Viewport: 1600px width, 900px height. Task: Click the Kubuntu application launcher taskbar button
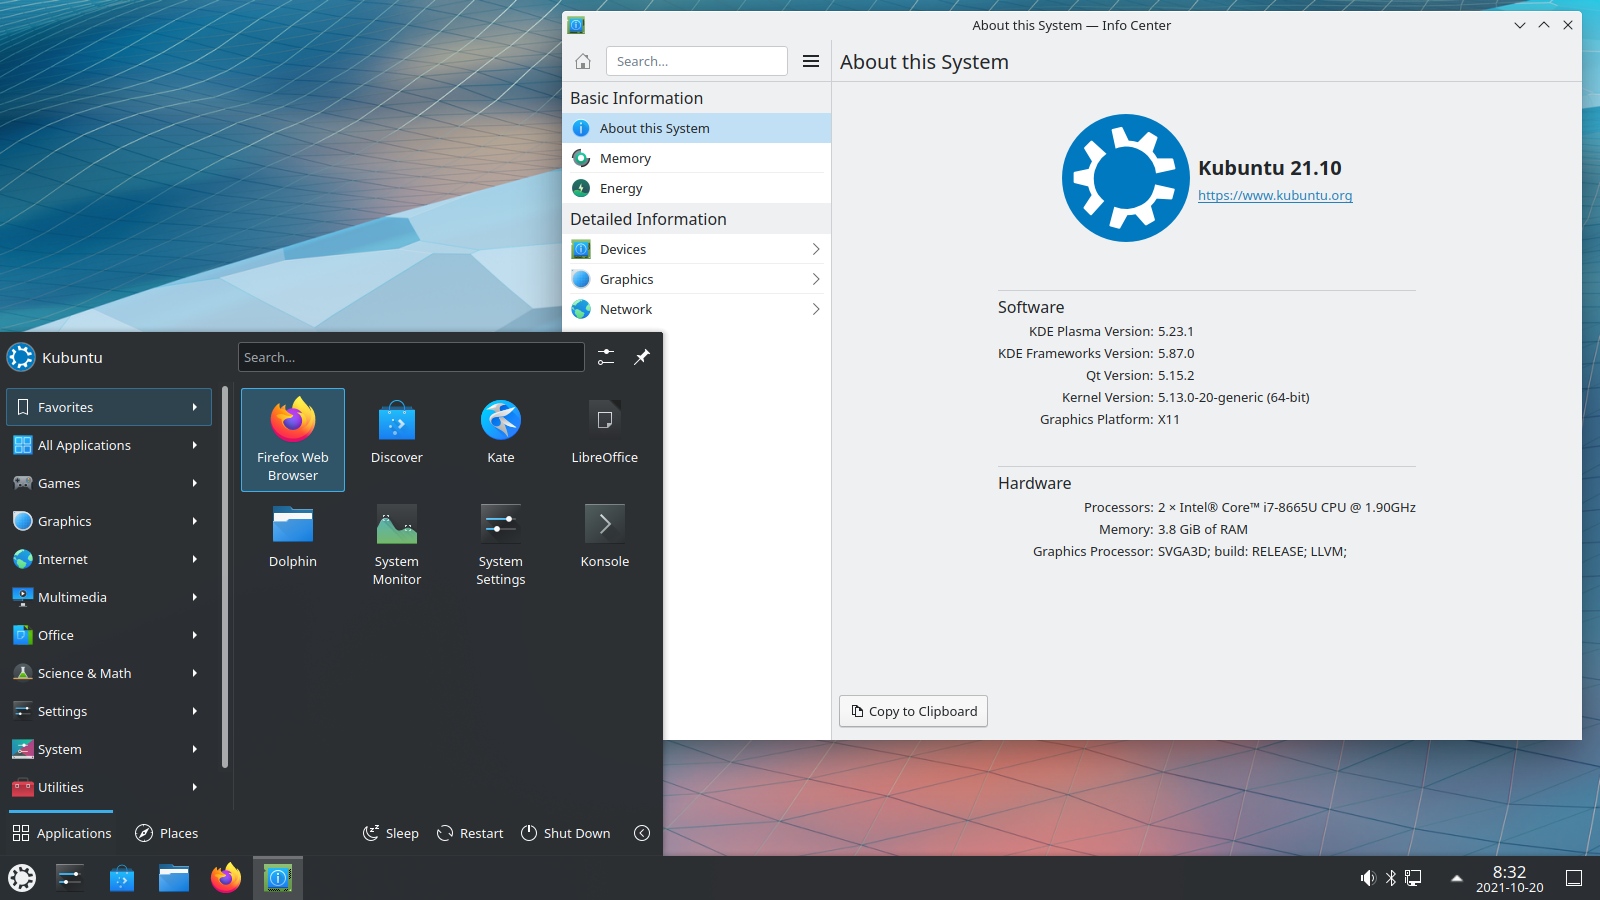[x=22, y=878]
